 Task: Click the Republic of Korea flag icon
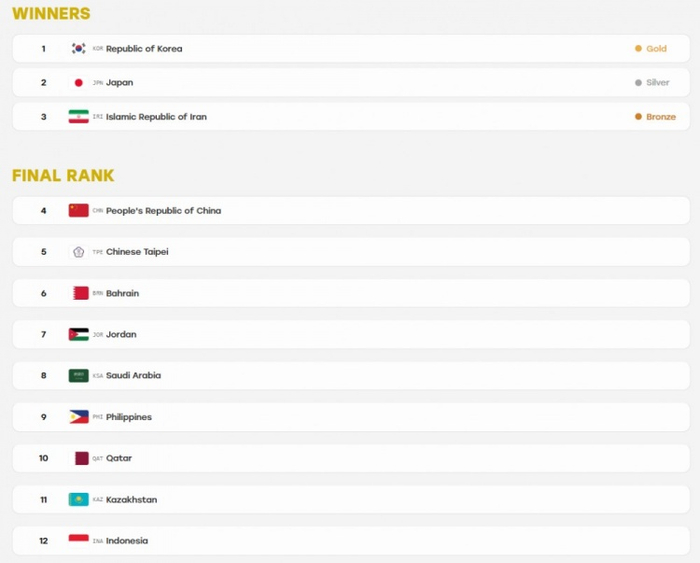[79, 48]
